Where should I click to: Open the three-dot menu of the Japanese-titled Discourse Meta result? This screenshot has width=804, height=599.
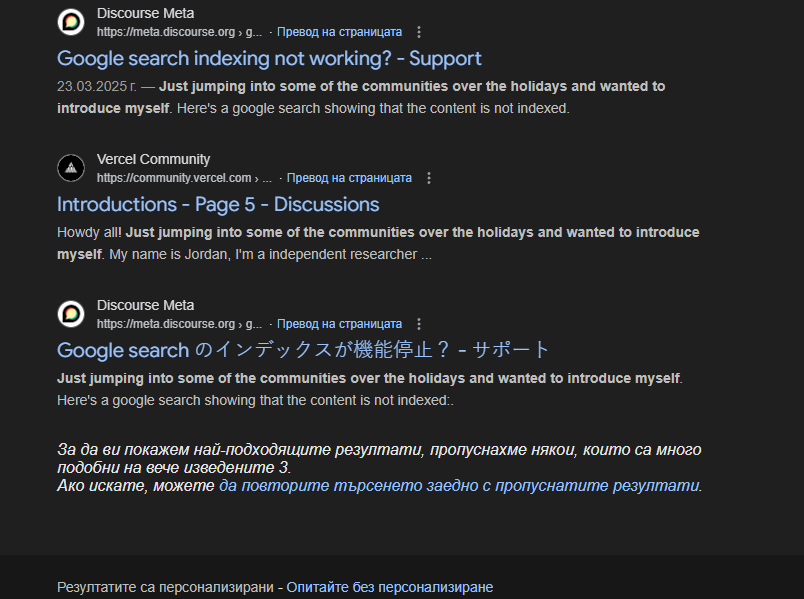point(419,324)
